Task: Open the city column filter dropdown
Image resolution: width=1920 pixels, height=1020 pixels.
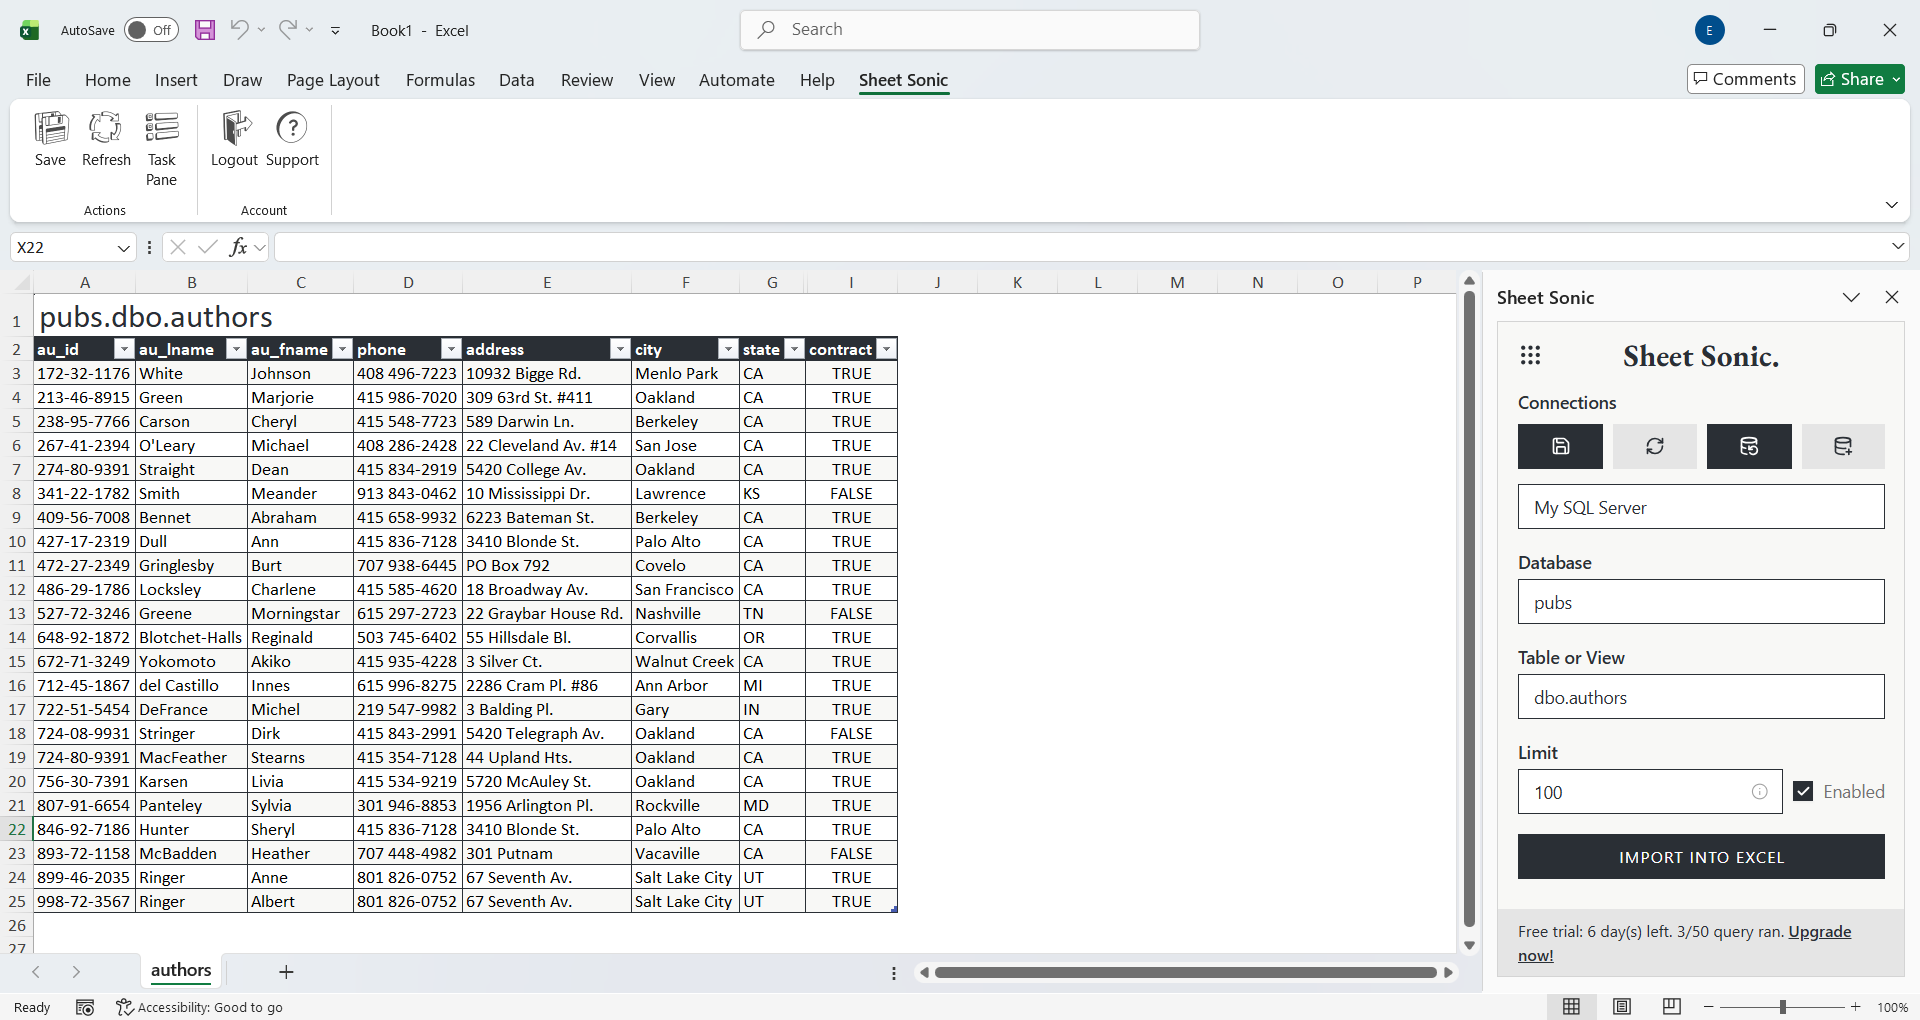Action: click(728, 349)
